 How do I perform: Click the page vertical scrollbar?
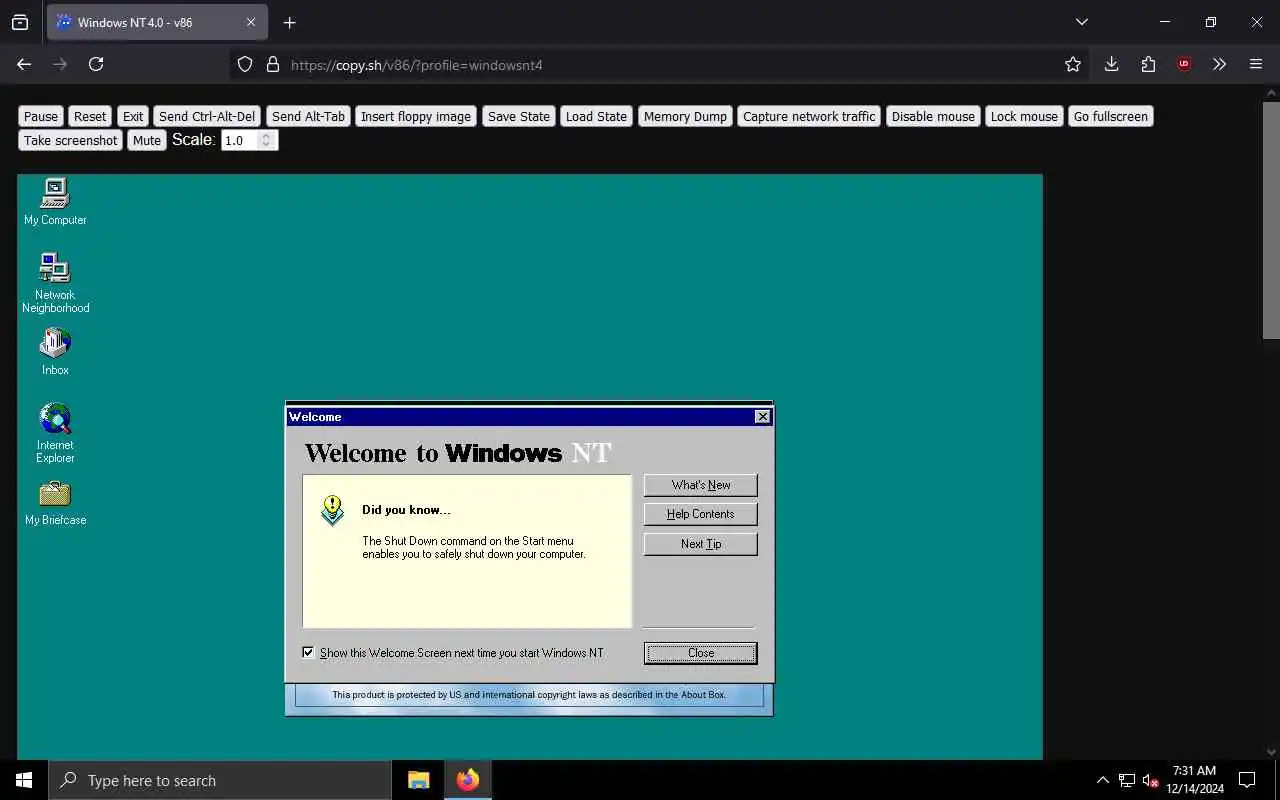pyautogui.click(x=1271, y=220)
